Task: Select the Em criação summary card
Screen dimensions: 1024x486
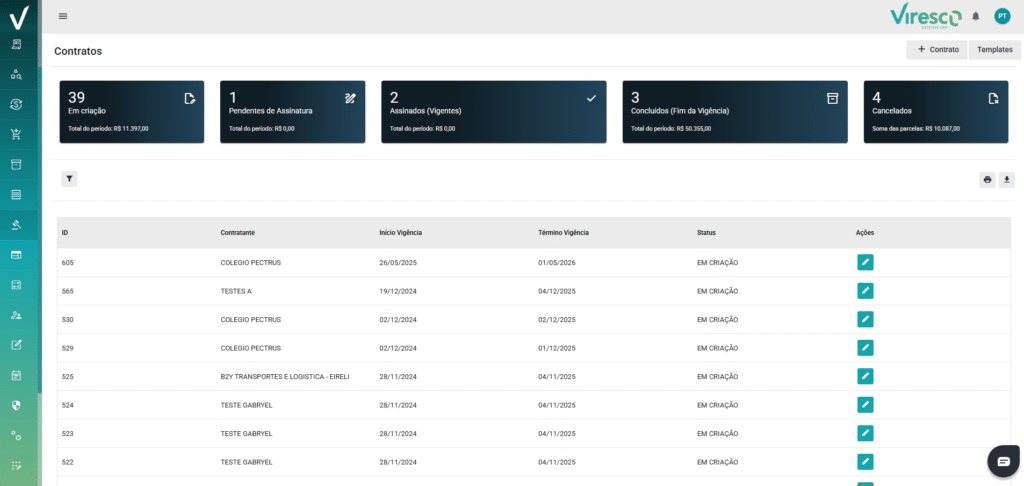Action: pyautogui.click(x=131, y=112)
